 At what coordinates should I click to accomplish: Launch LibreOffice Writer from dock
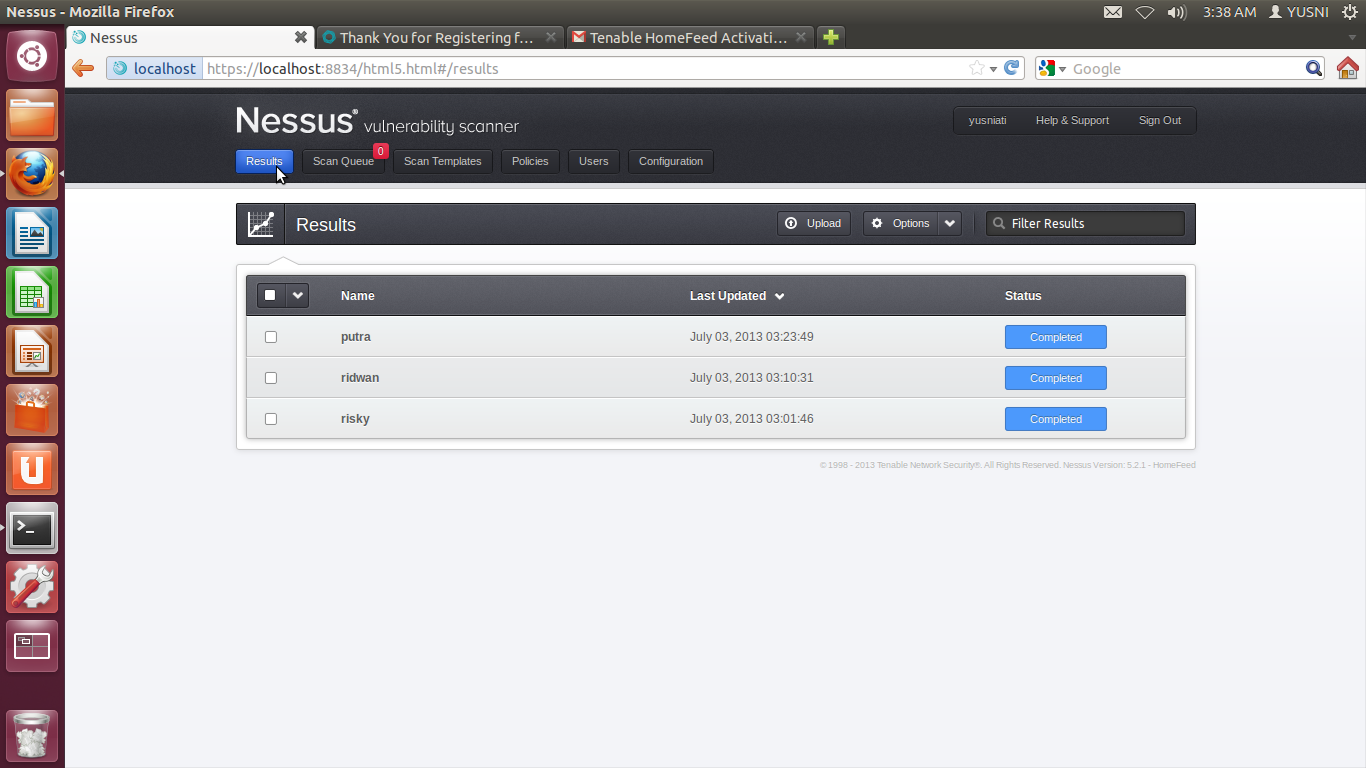[32, 233]
